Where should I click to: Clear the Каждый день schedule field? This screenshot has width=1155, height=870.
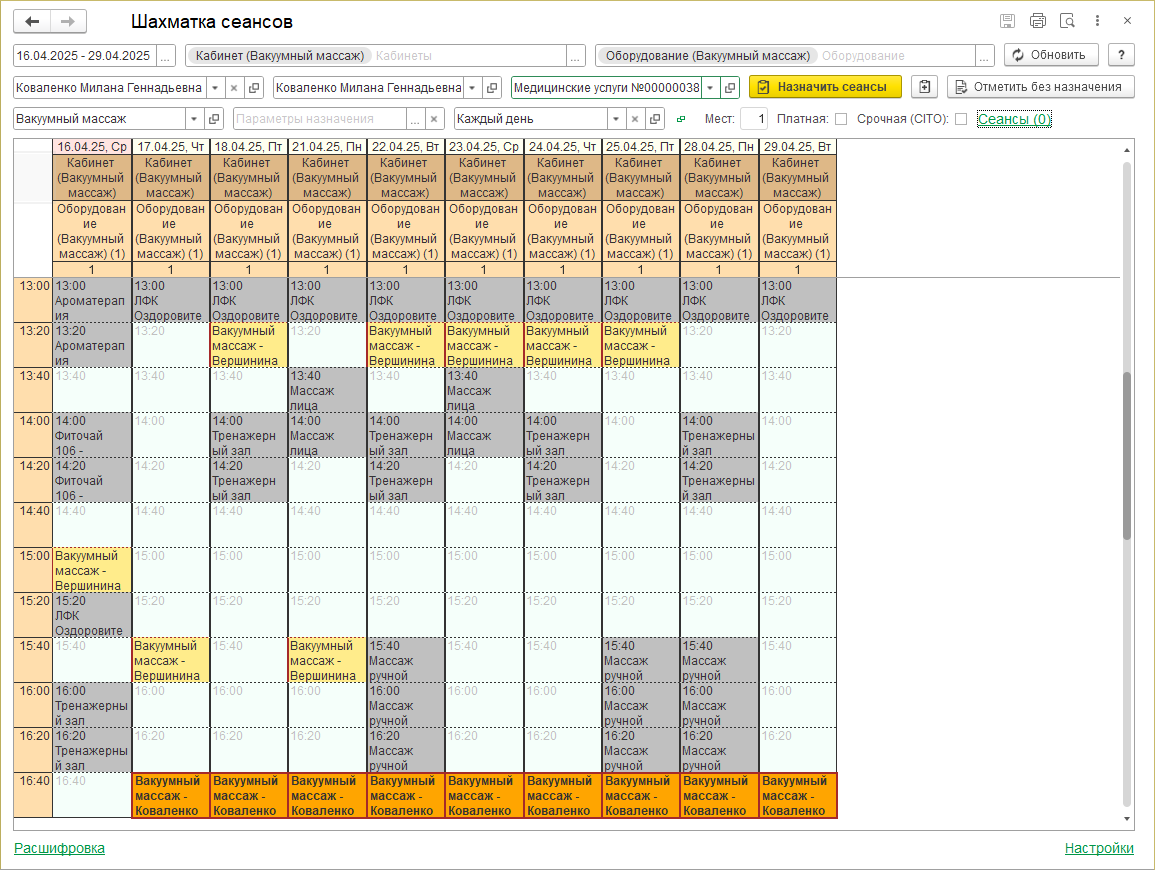click(635, 119)
